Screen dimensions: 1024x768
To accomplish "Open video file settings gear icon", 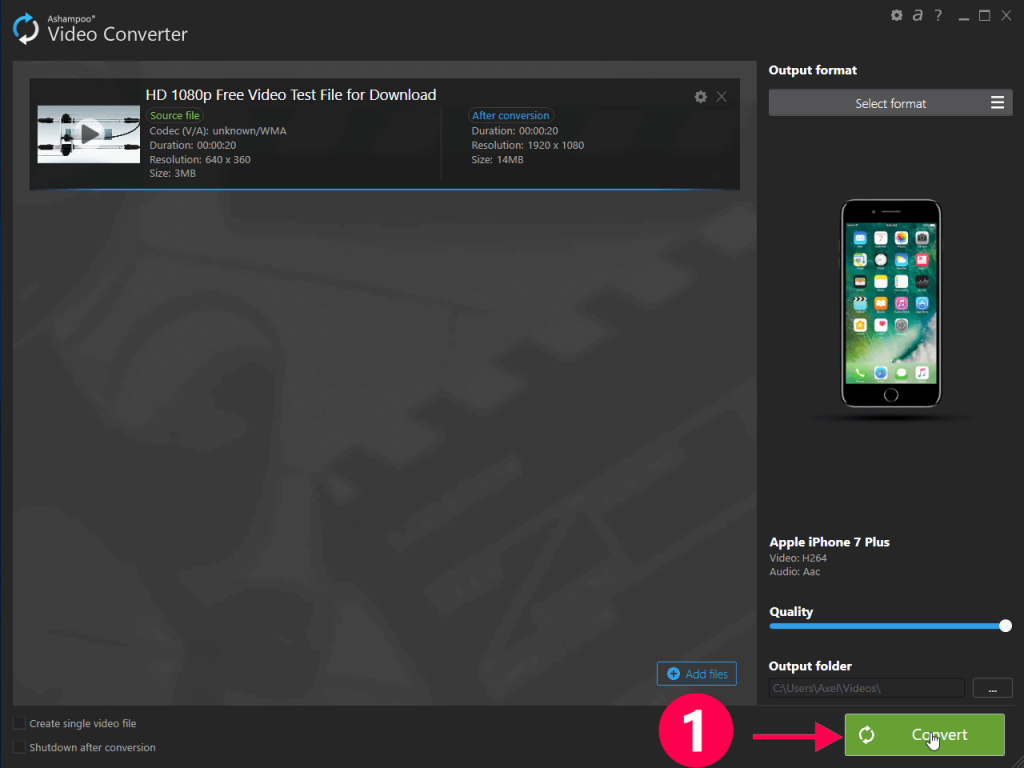I will pos(701,97).
